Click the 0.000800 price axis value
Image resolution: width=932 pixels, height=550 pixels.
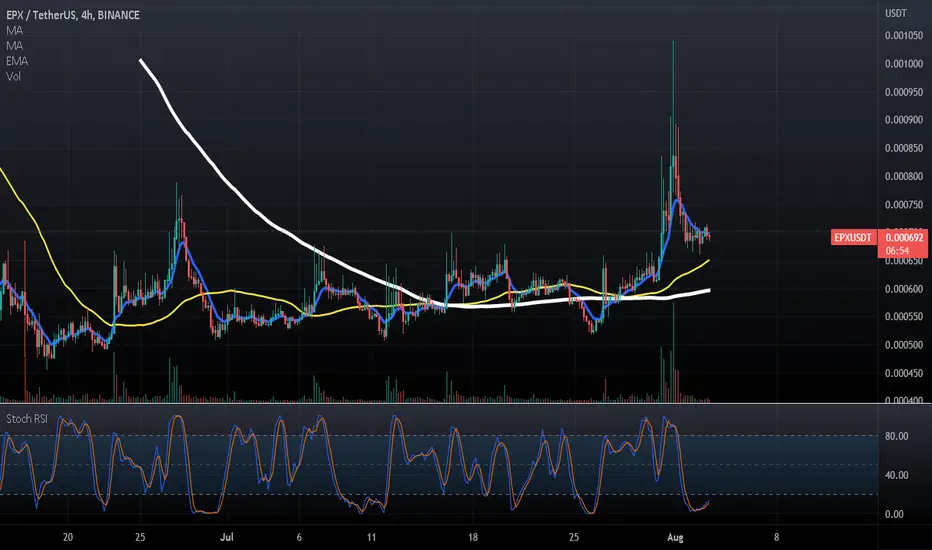tap(904, 177)
